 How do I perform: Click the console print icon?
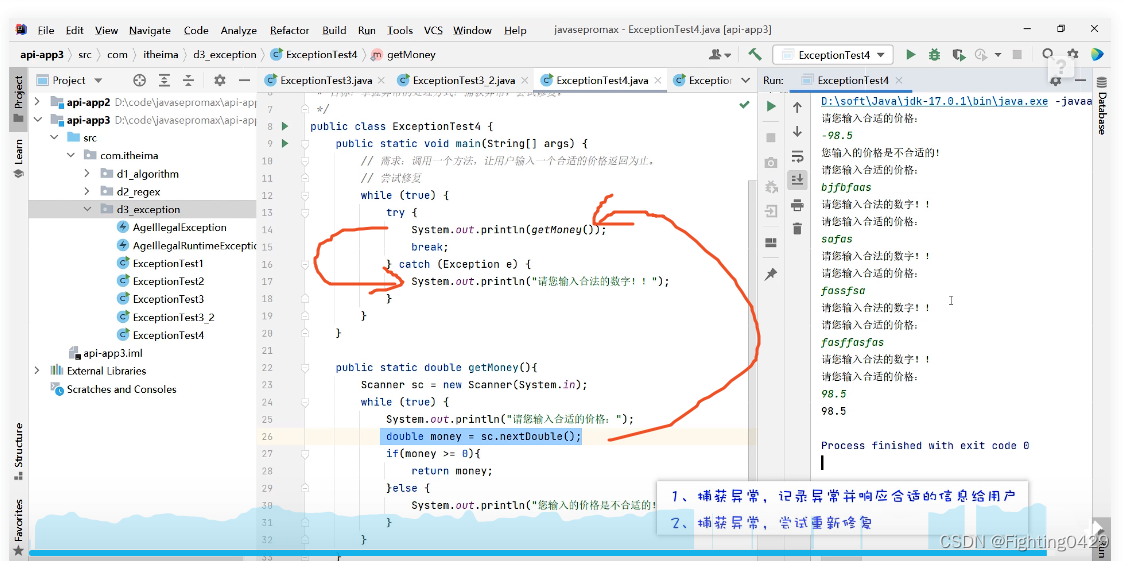point(797,205)
